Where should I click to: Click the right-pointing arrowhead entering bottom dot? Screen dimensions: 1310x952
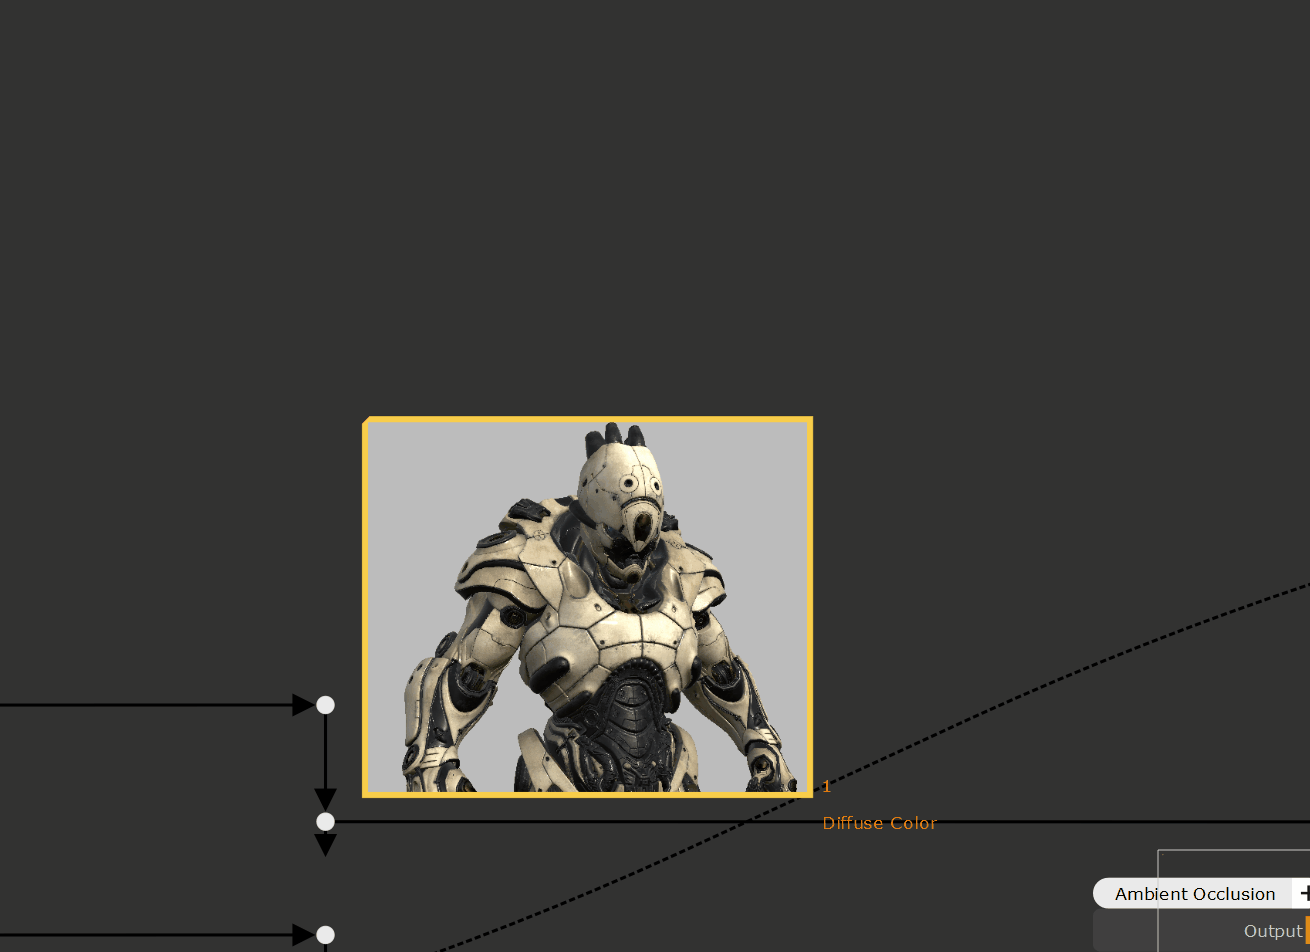pos(303,935)
